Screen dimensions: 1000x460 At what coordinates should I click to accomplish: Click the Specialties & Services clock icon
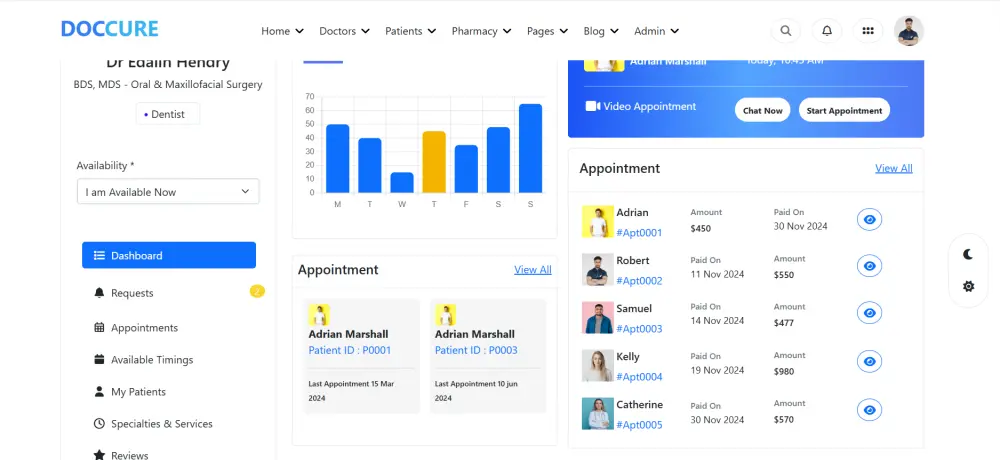[x=99, y=423]
